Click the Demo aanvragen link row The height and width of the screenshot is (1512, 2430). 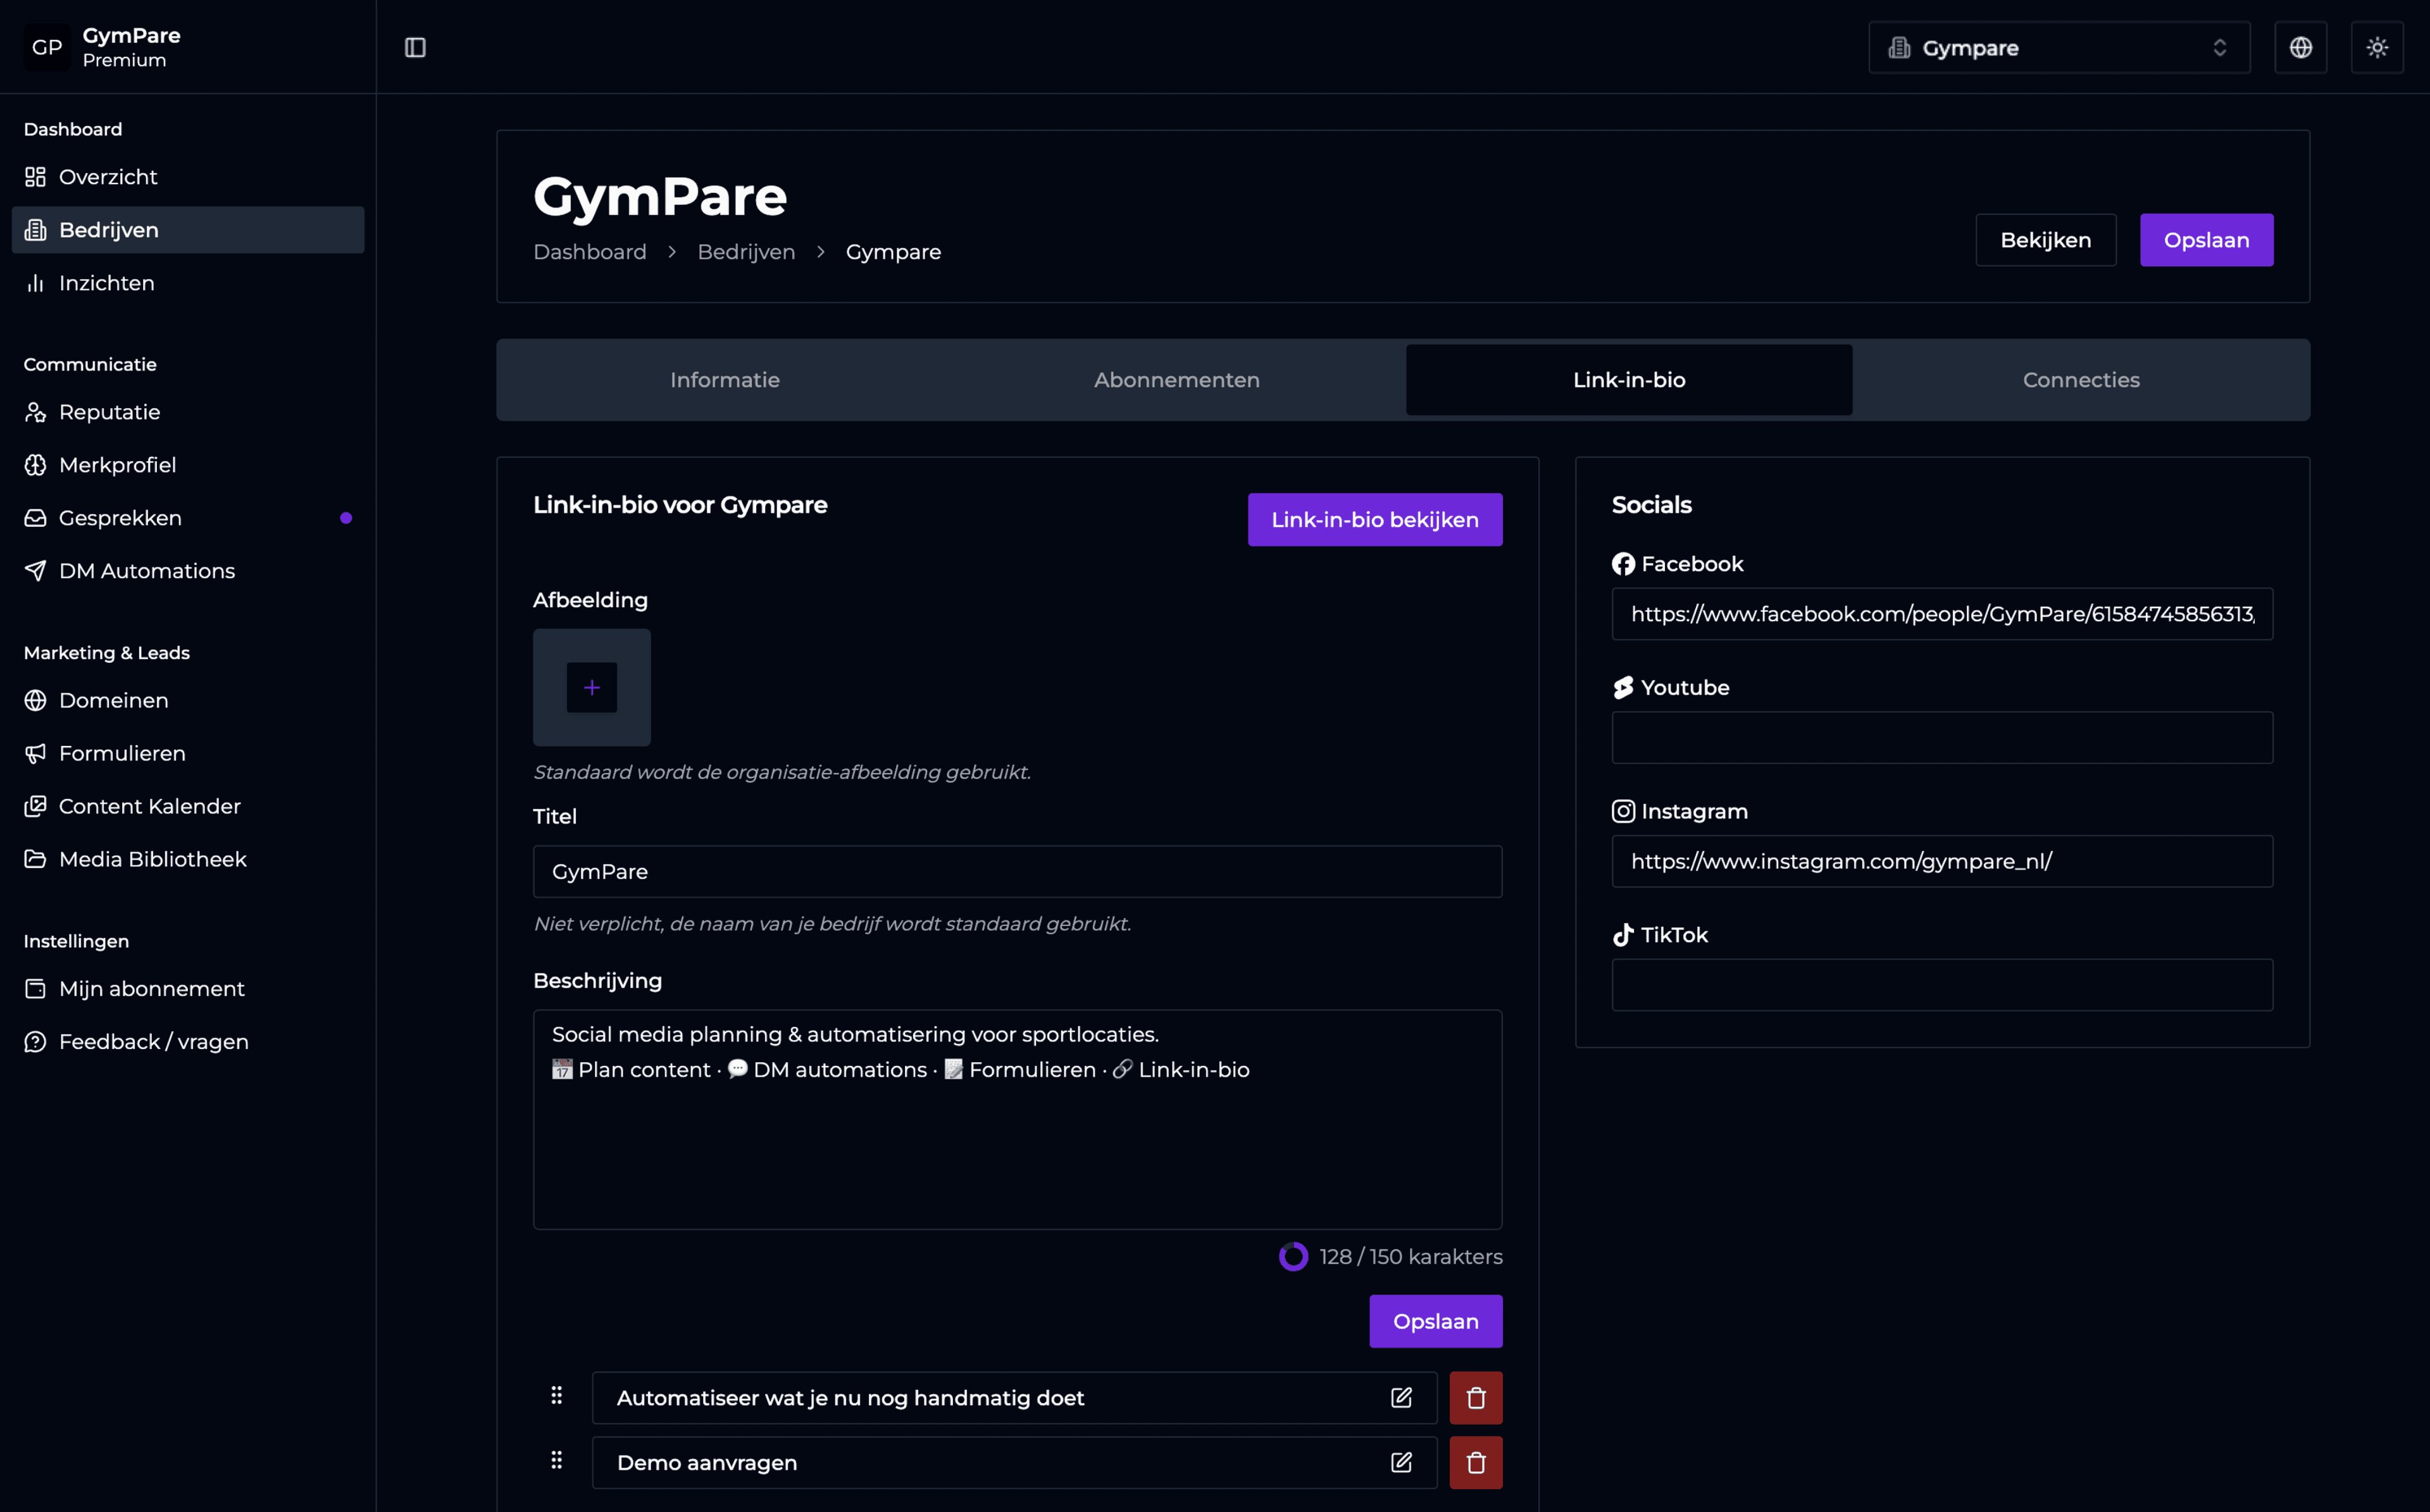tap(1014, 1463)
